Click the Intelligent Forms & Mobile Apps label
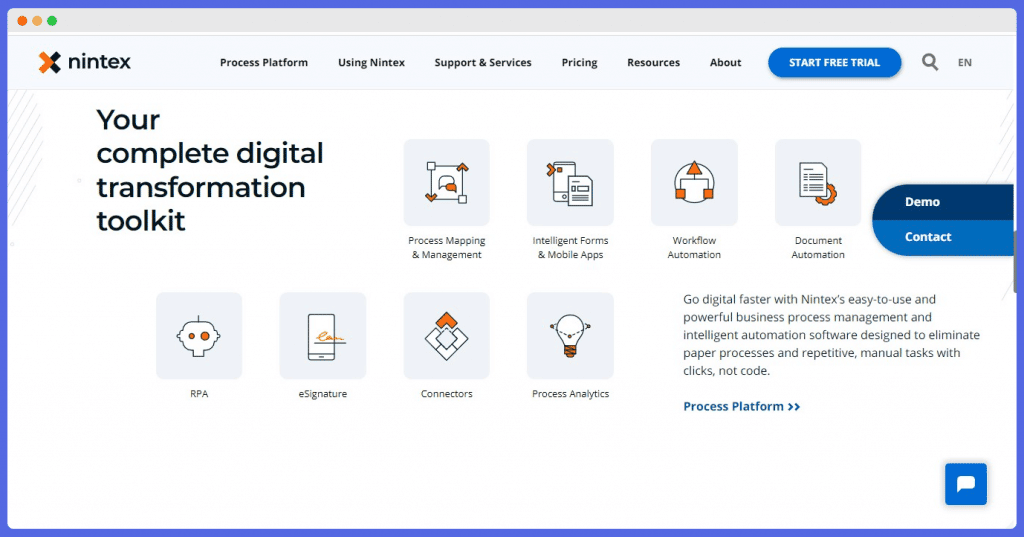The image size is (1024, 537). click(x=570, y=248)
